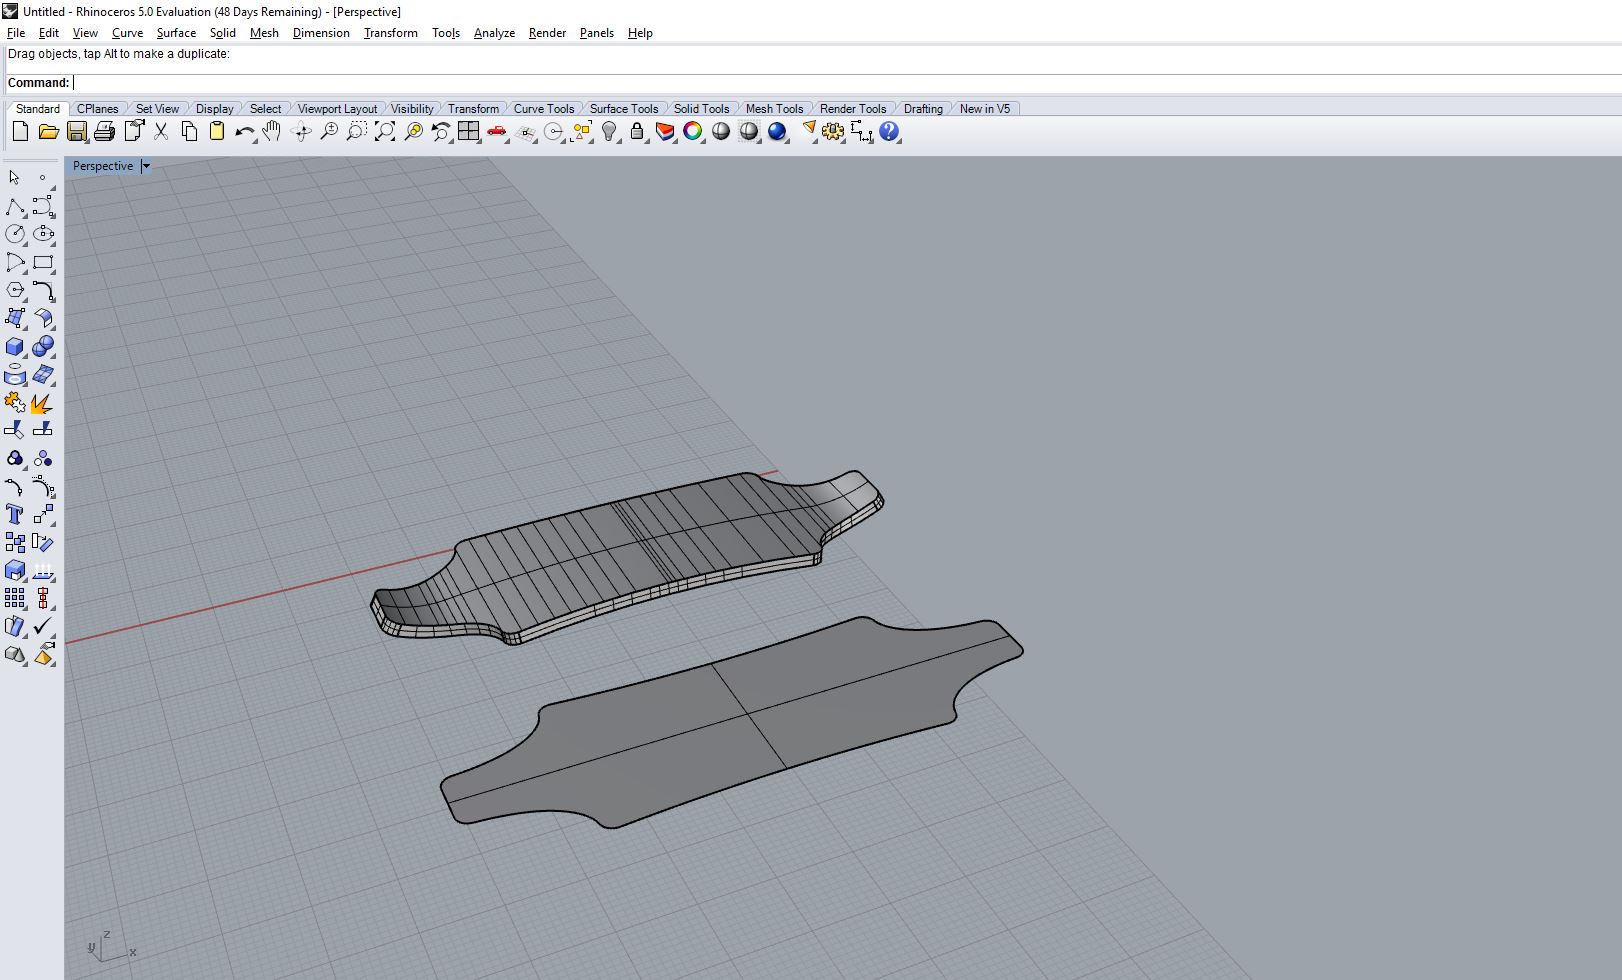Select the Fillet Curves tool
The image size is (1622, 980).
43,290
